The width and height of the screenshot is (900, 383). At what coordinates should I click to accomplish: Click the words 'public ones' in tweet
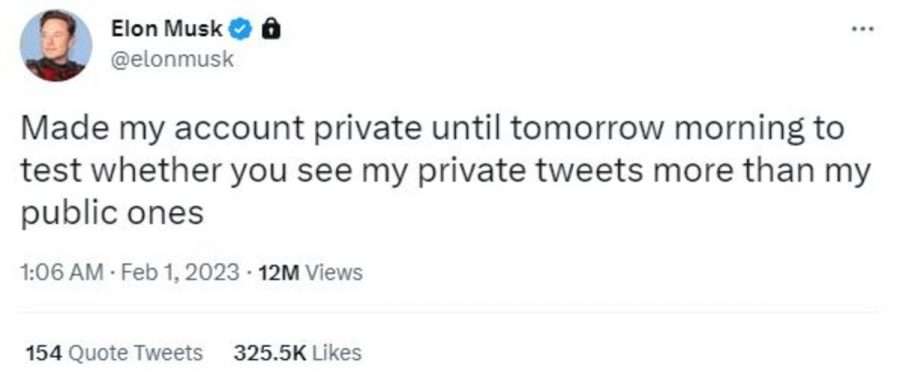112,214
